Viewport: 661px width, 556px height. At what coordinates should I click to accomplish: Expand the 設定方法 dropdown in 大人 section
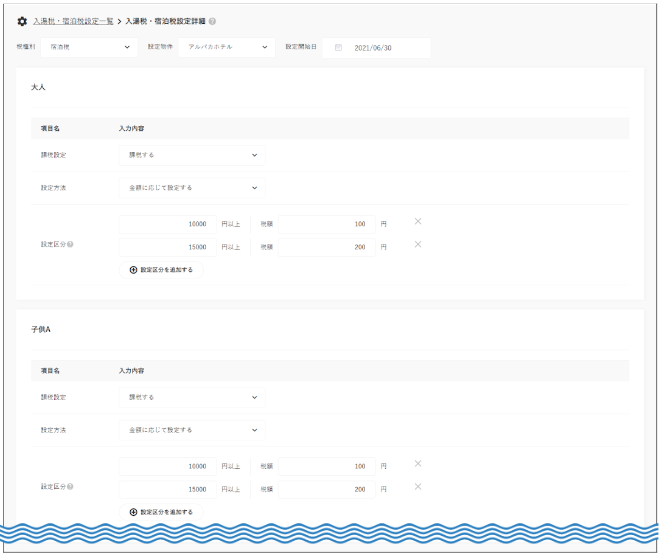coord(190,187)
